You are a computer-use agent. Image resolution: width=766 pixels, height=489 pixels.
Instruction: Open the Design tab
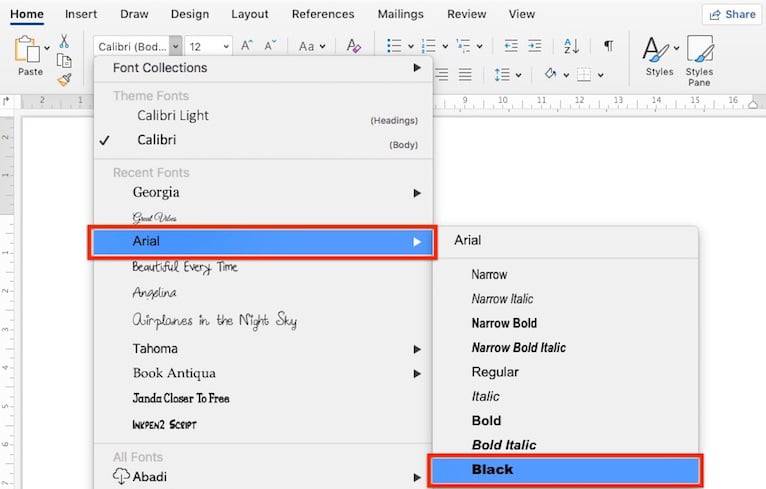click(x=190, y=14)
